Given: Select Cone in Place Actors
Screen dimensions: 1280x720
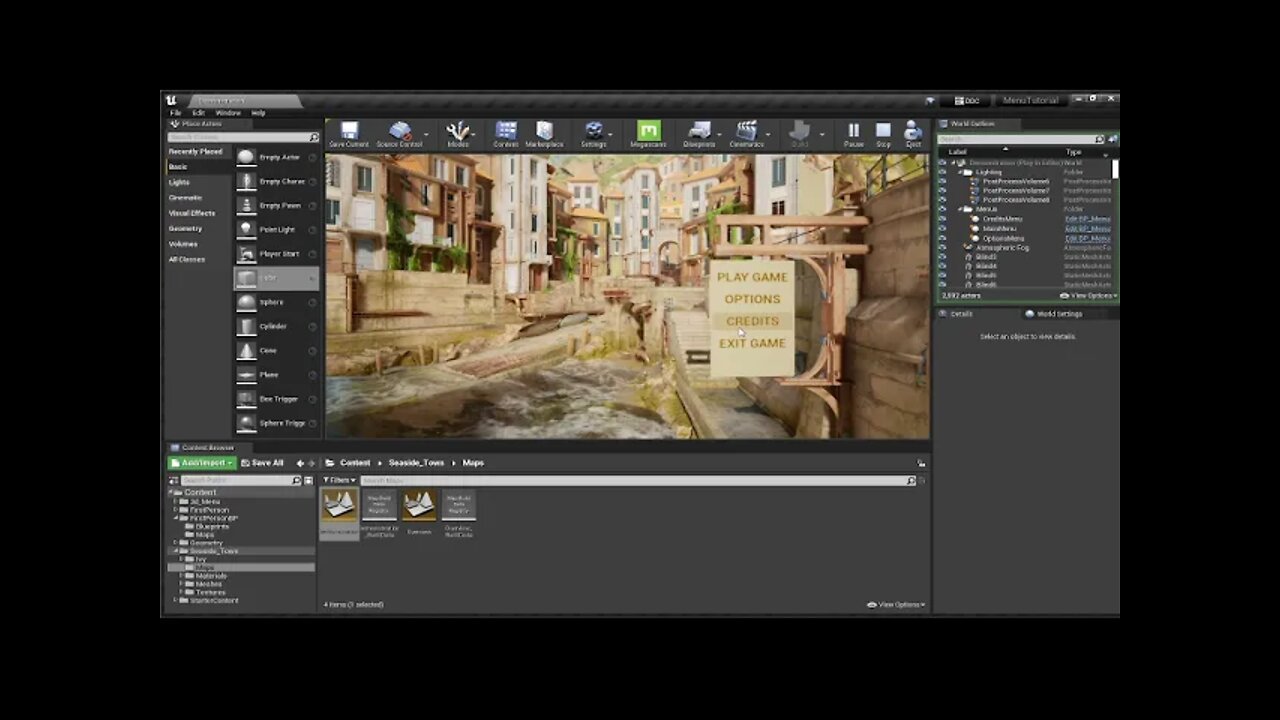Looking at the screenshot, I should click(277, 350).
